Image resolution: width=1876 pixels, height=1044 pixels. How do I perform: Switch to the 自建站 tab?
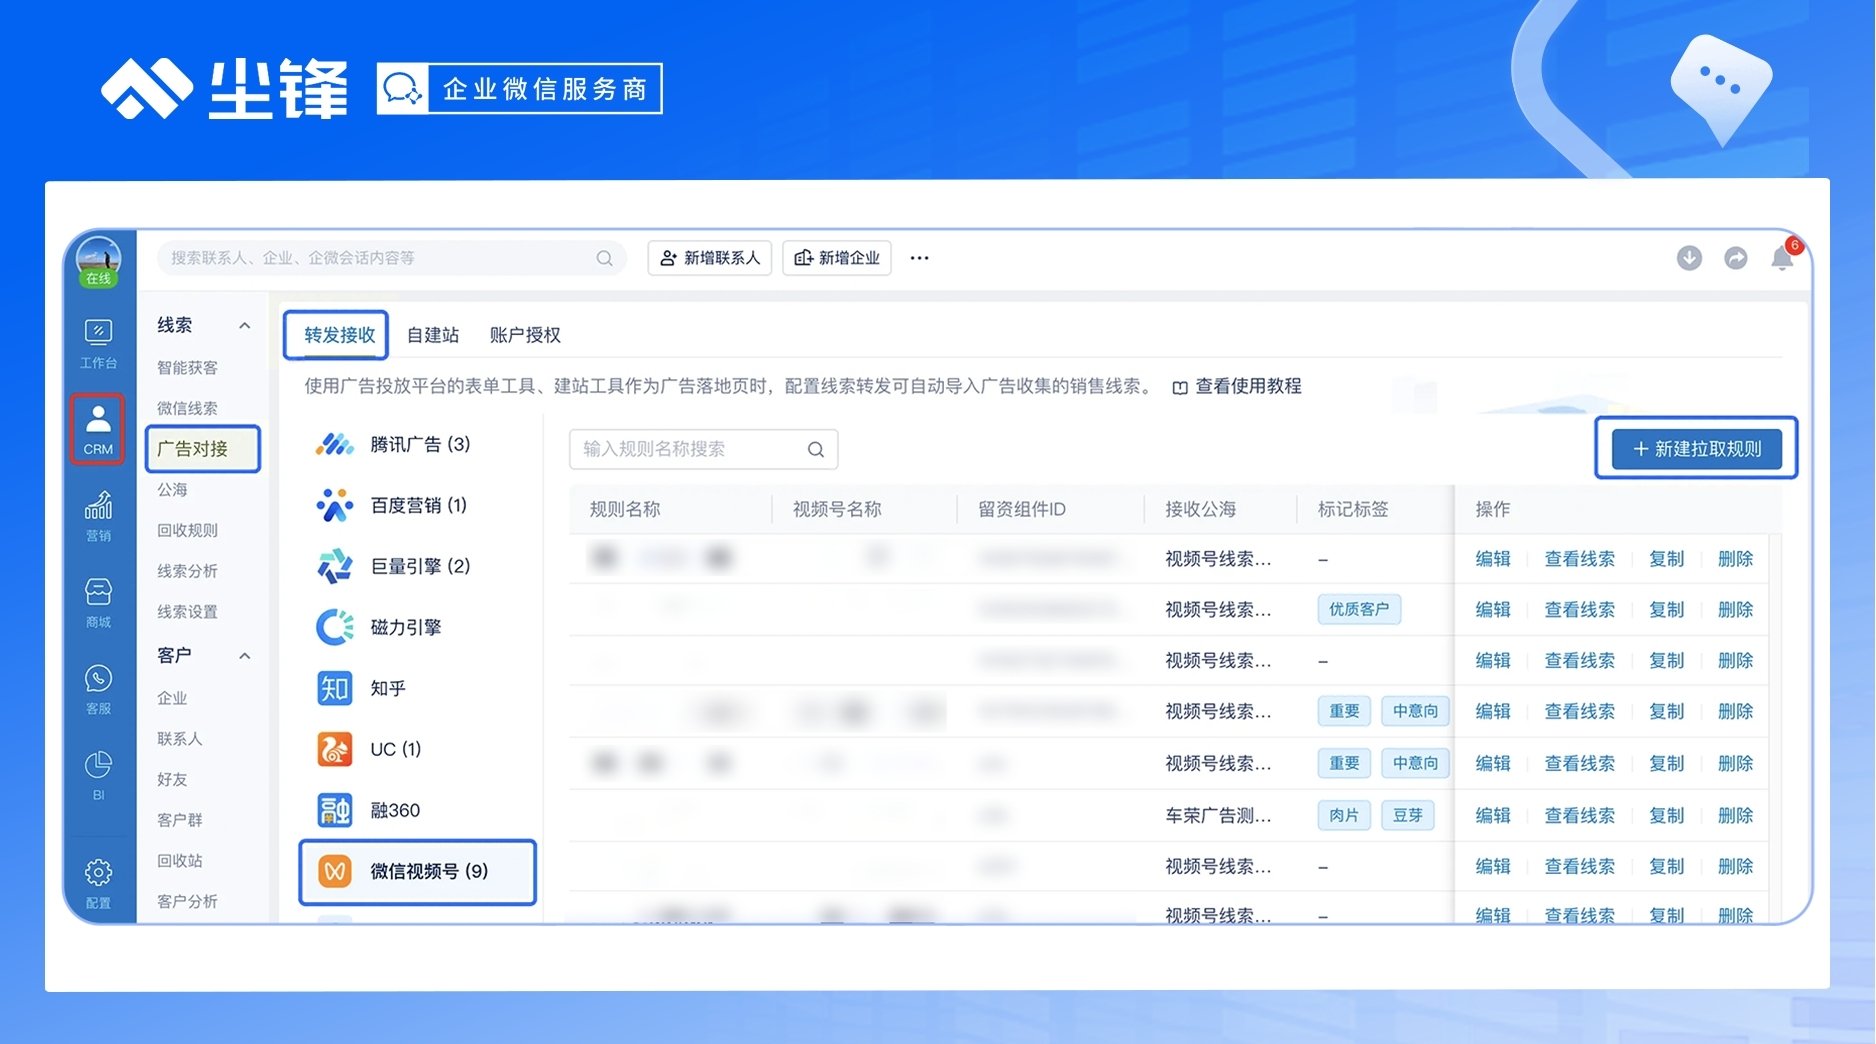click(x=432, y=335)
